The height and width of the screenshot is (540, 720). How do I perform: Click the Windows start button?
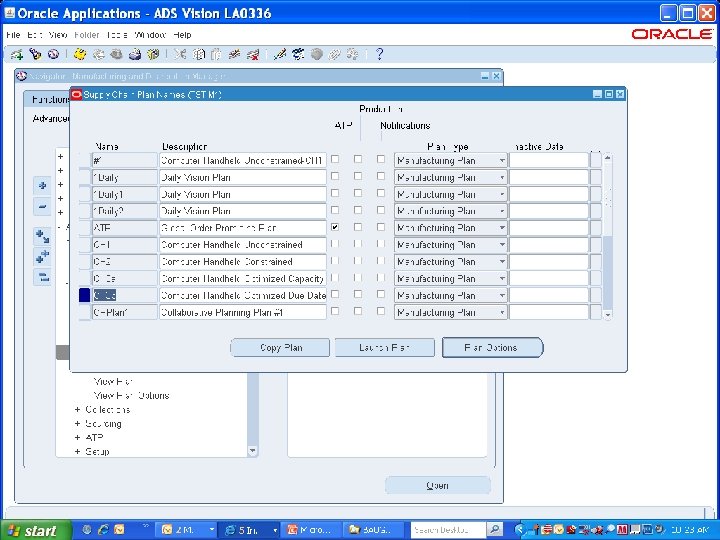point(35,530)
